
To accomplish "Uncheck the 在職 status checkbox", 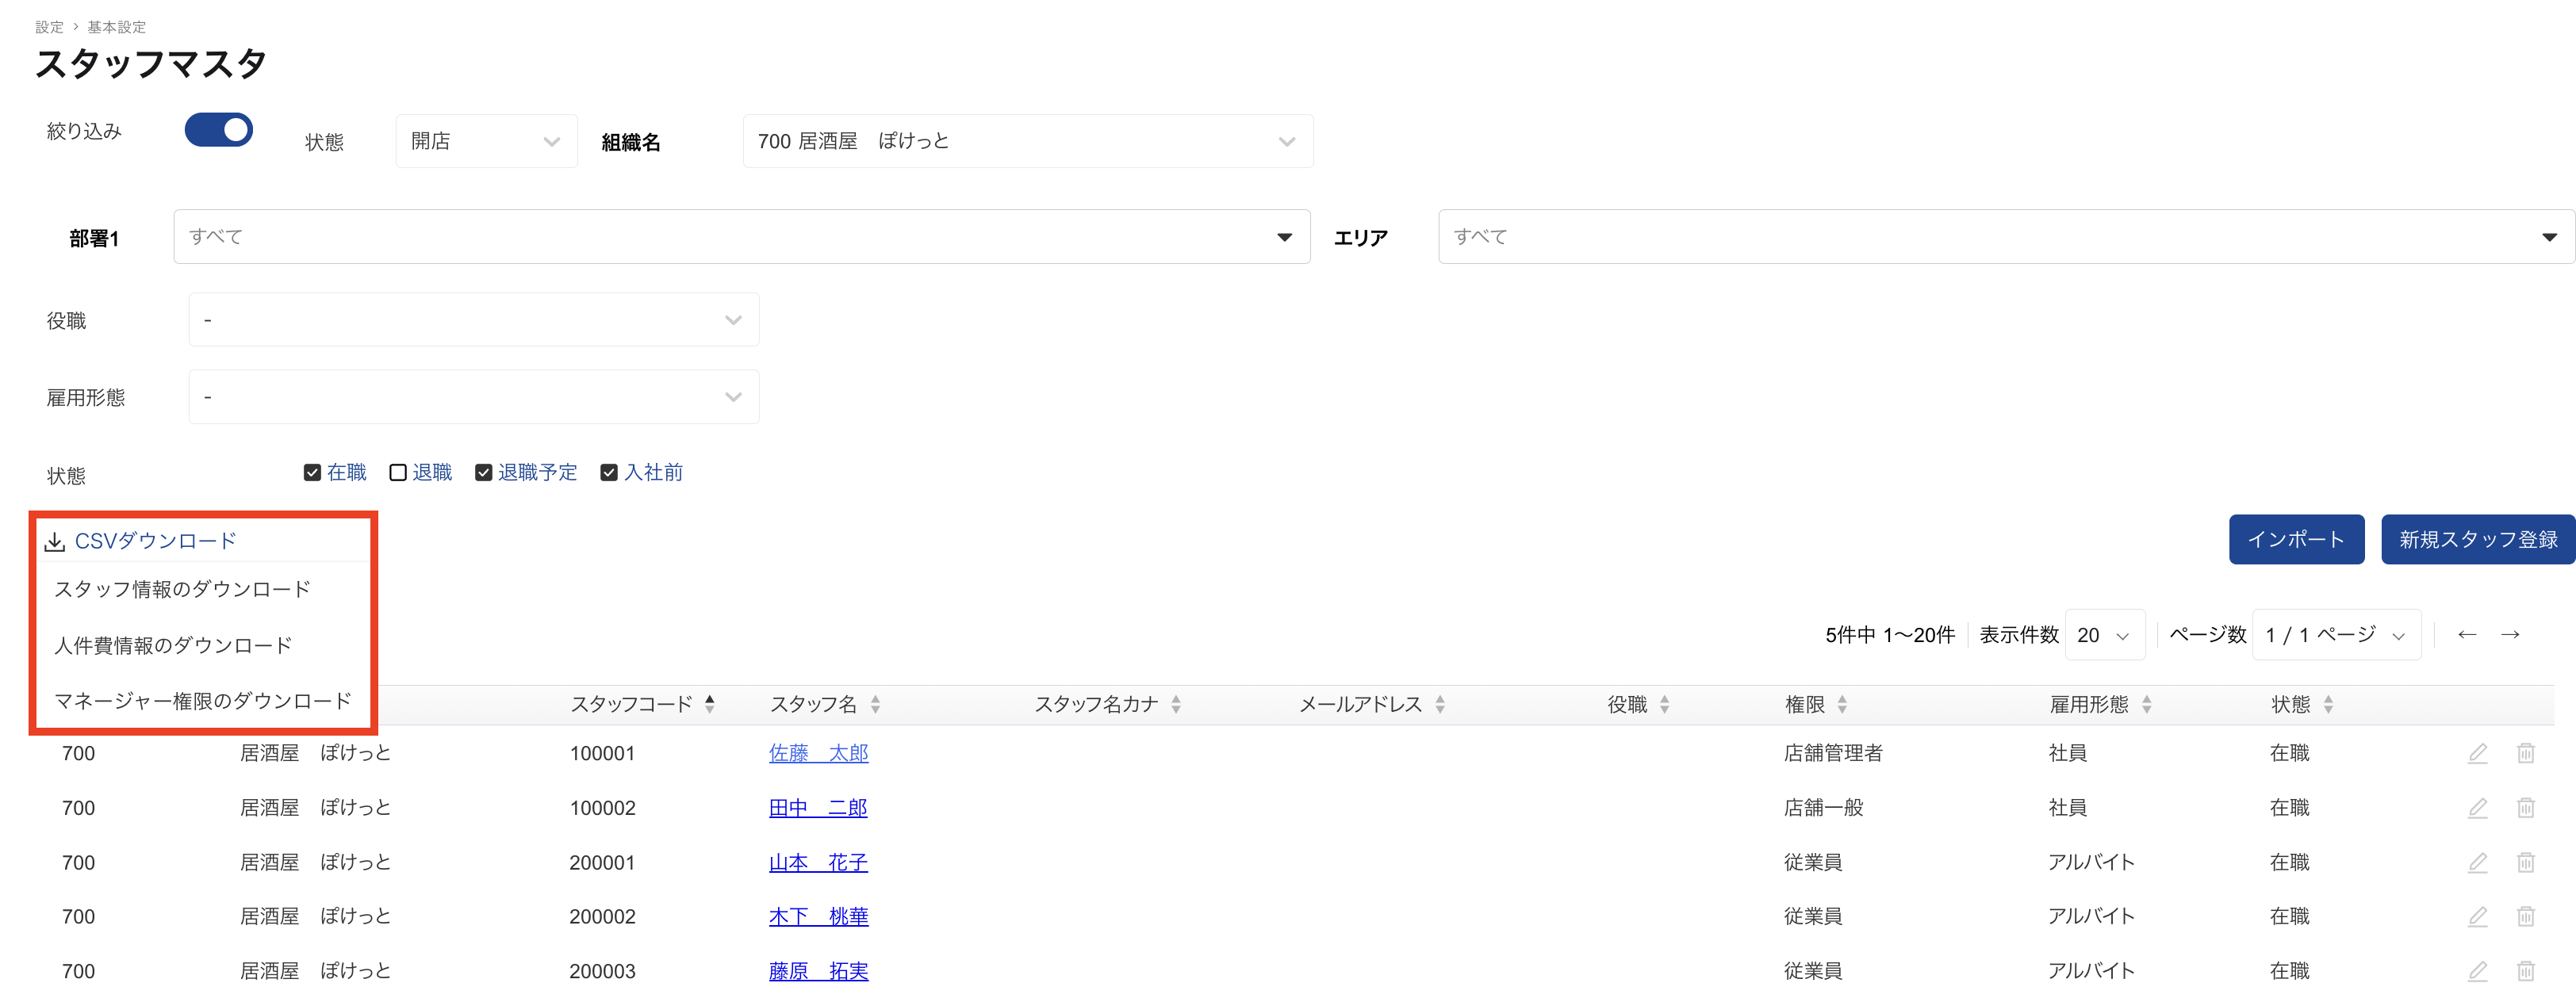I will (312, 473).
